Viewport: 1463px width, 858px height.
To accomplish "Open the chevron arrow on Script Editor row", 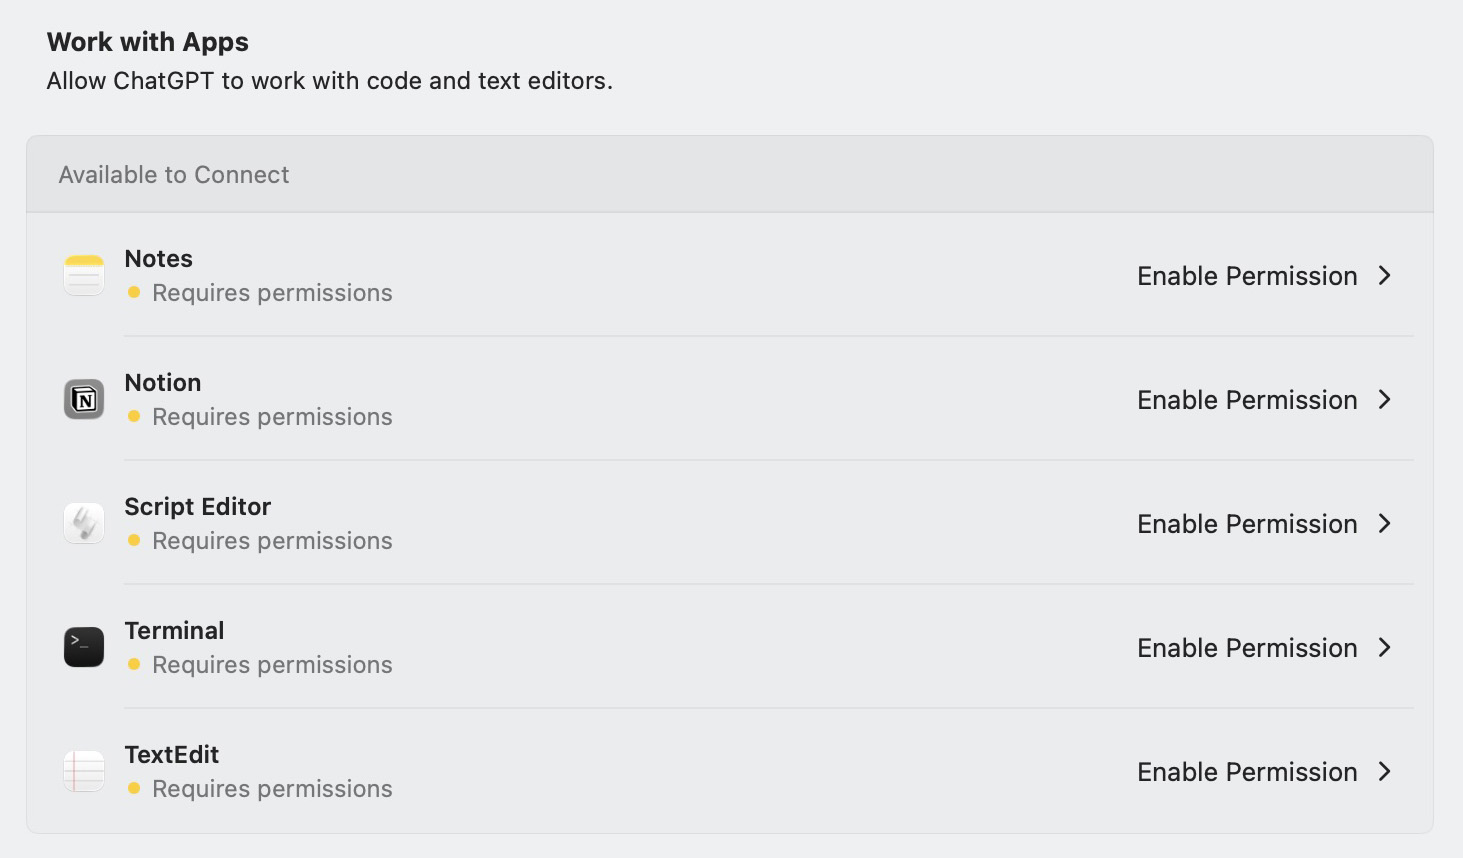I will [1385, 524].
